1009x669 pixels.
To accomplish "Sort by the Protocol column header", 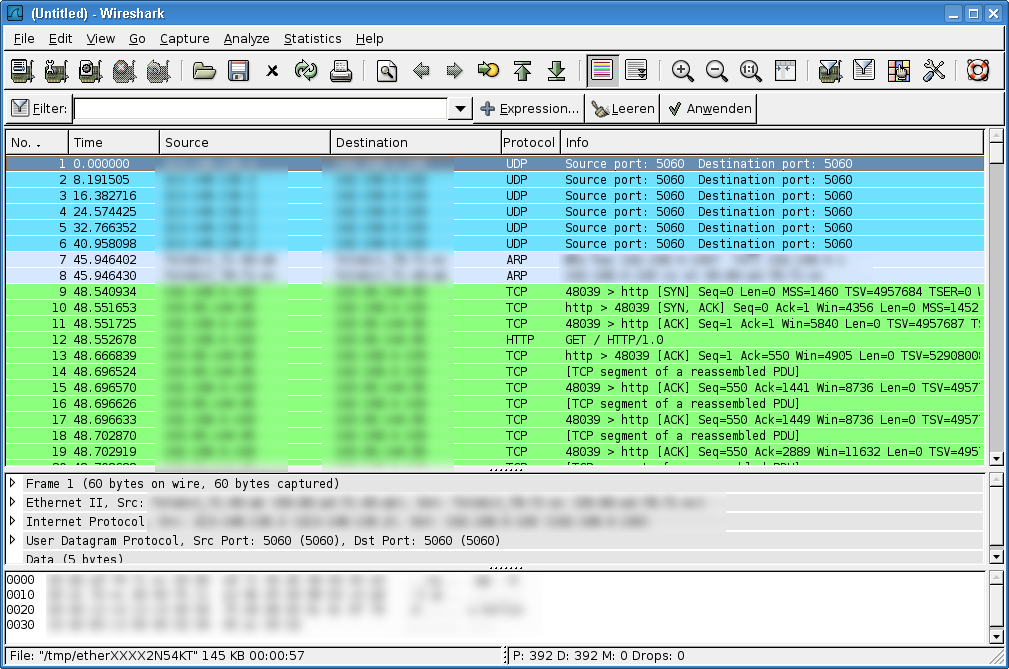I will pos(530,142).
